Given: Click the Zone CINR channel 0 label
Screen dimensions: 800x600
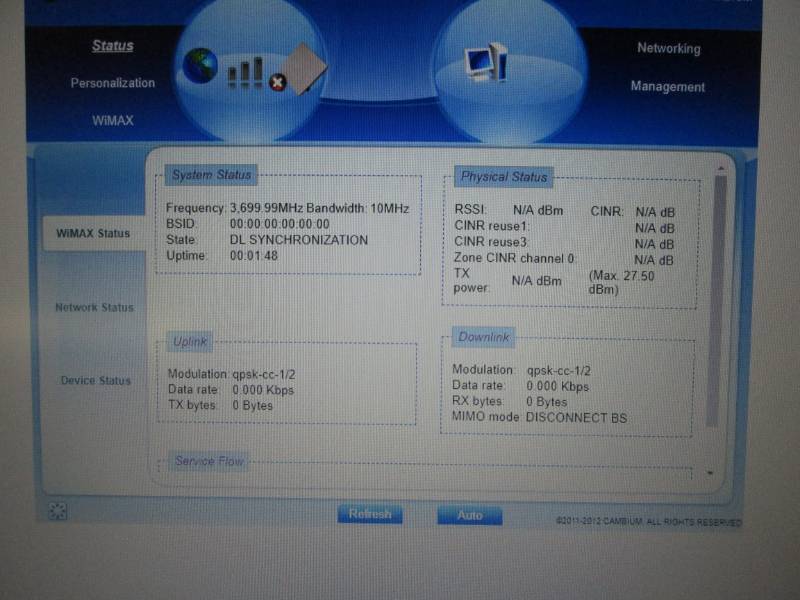Looking at the screenshot, I should click(514, 258).
